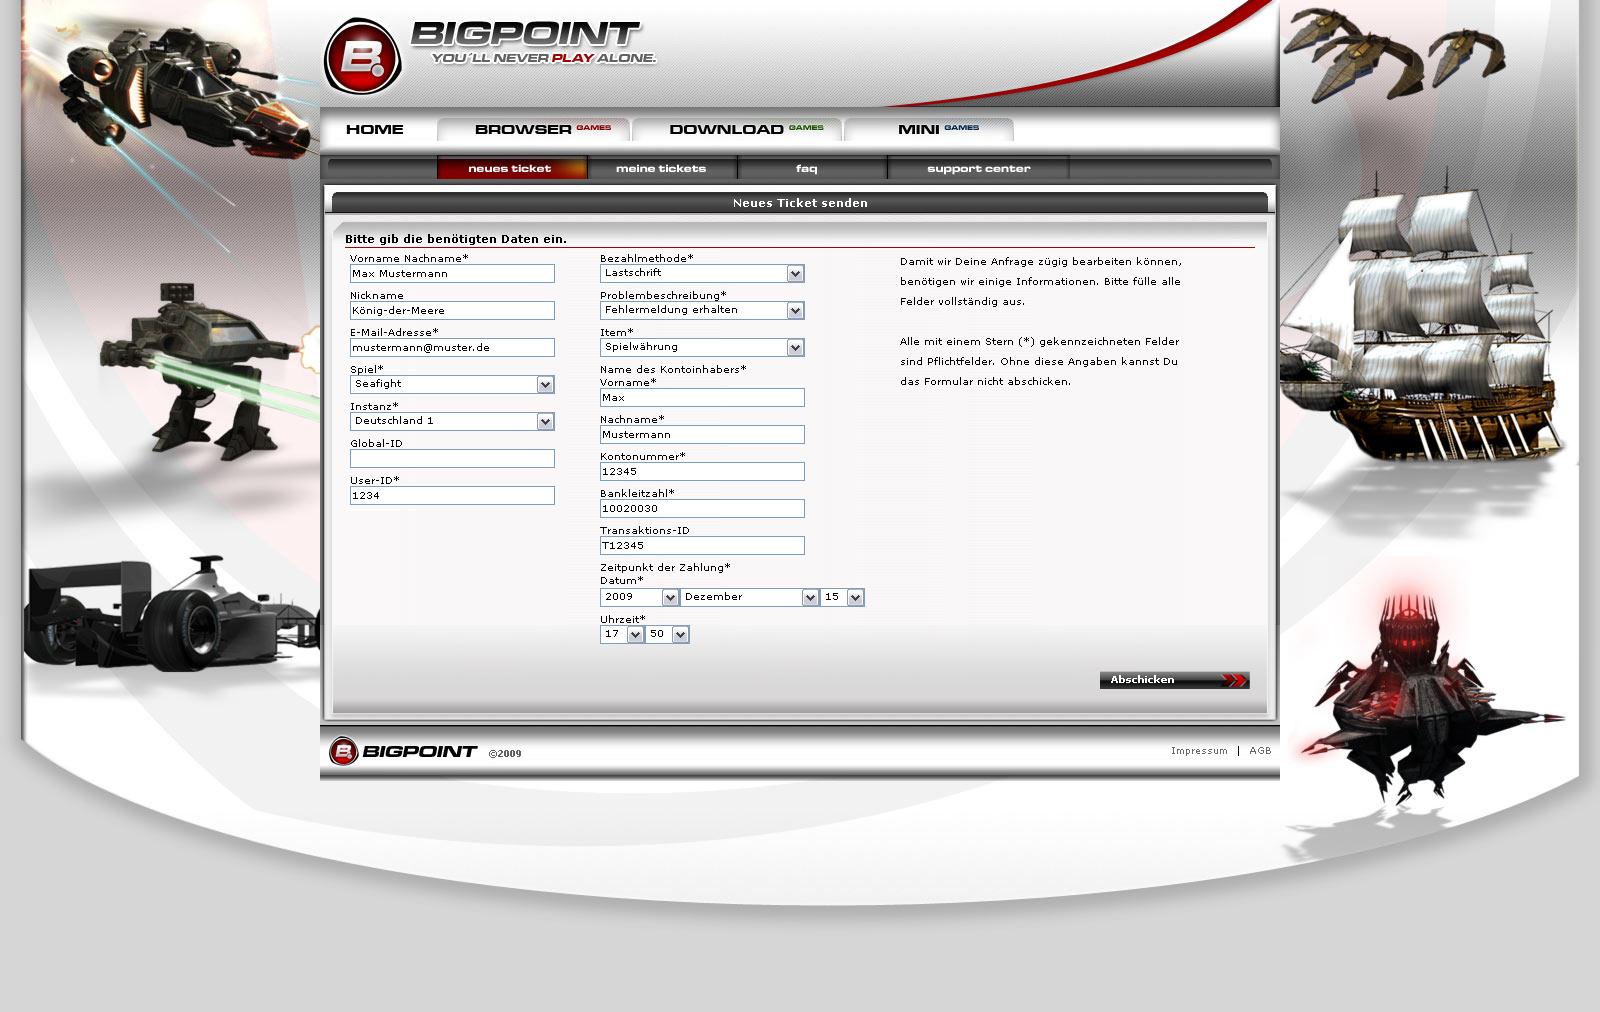This screenshot has height=1012, width=1600.
Task: Select the 'neues ticket' submenu item
Action: coord(512,168)
